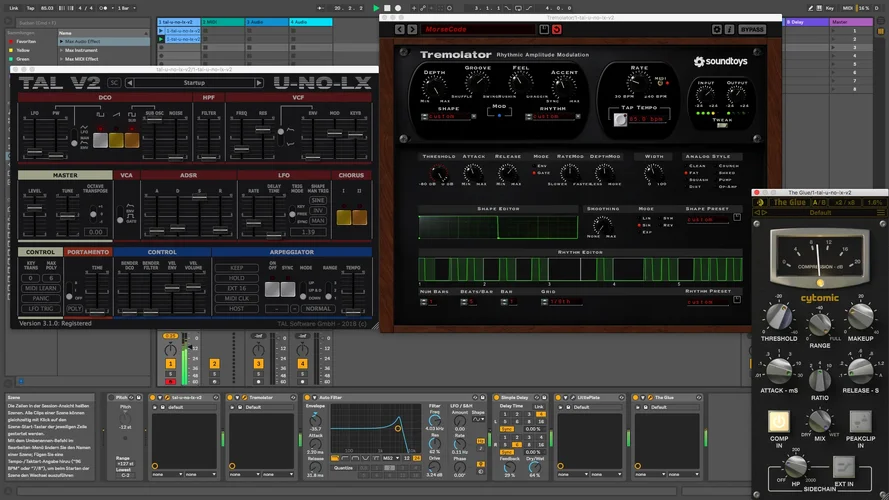Click the HOLD arpeggiator button in TAL
This screenshot has height=500, width=889.
coord(236,278)
